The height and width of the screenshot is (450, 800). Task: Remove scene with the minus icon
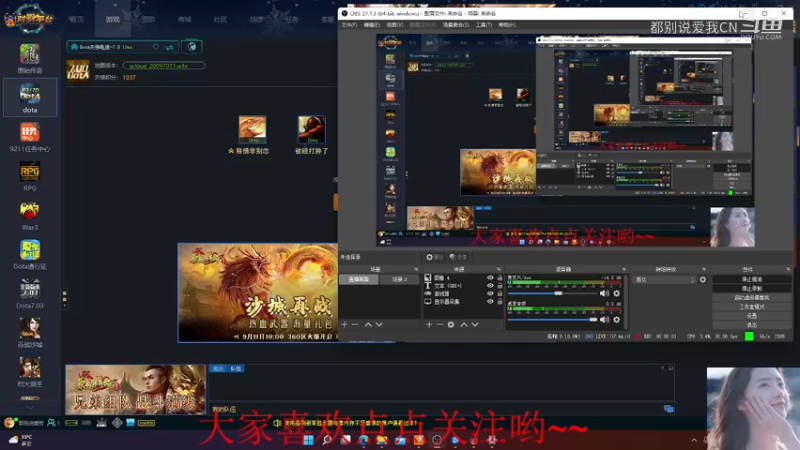pos(355,324)
